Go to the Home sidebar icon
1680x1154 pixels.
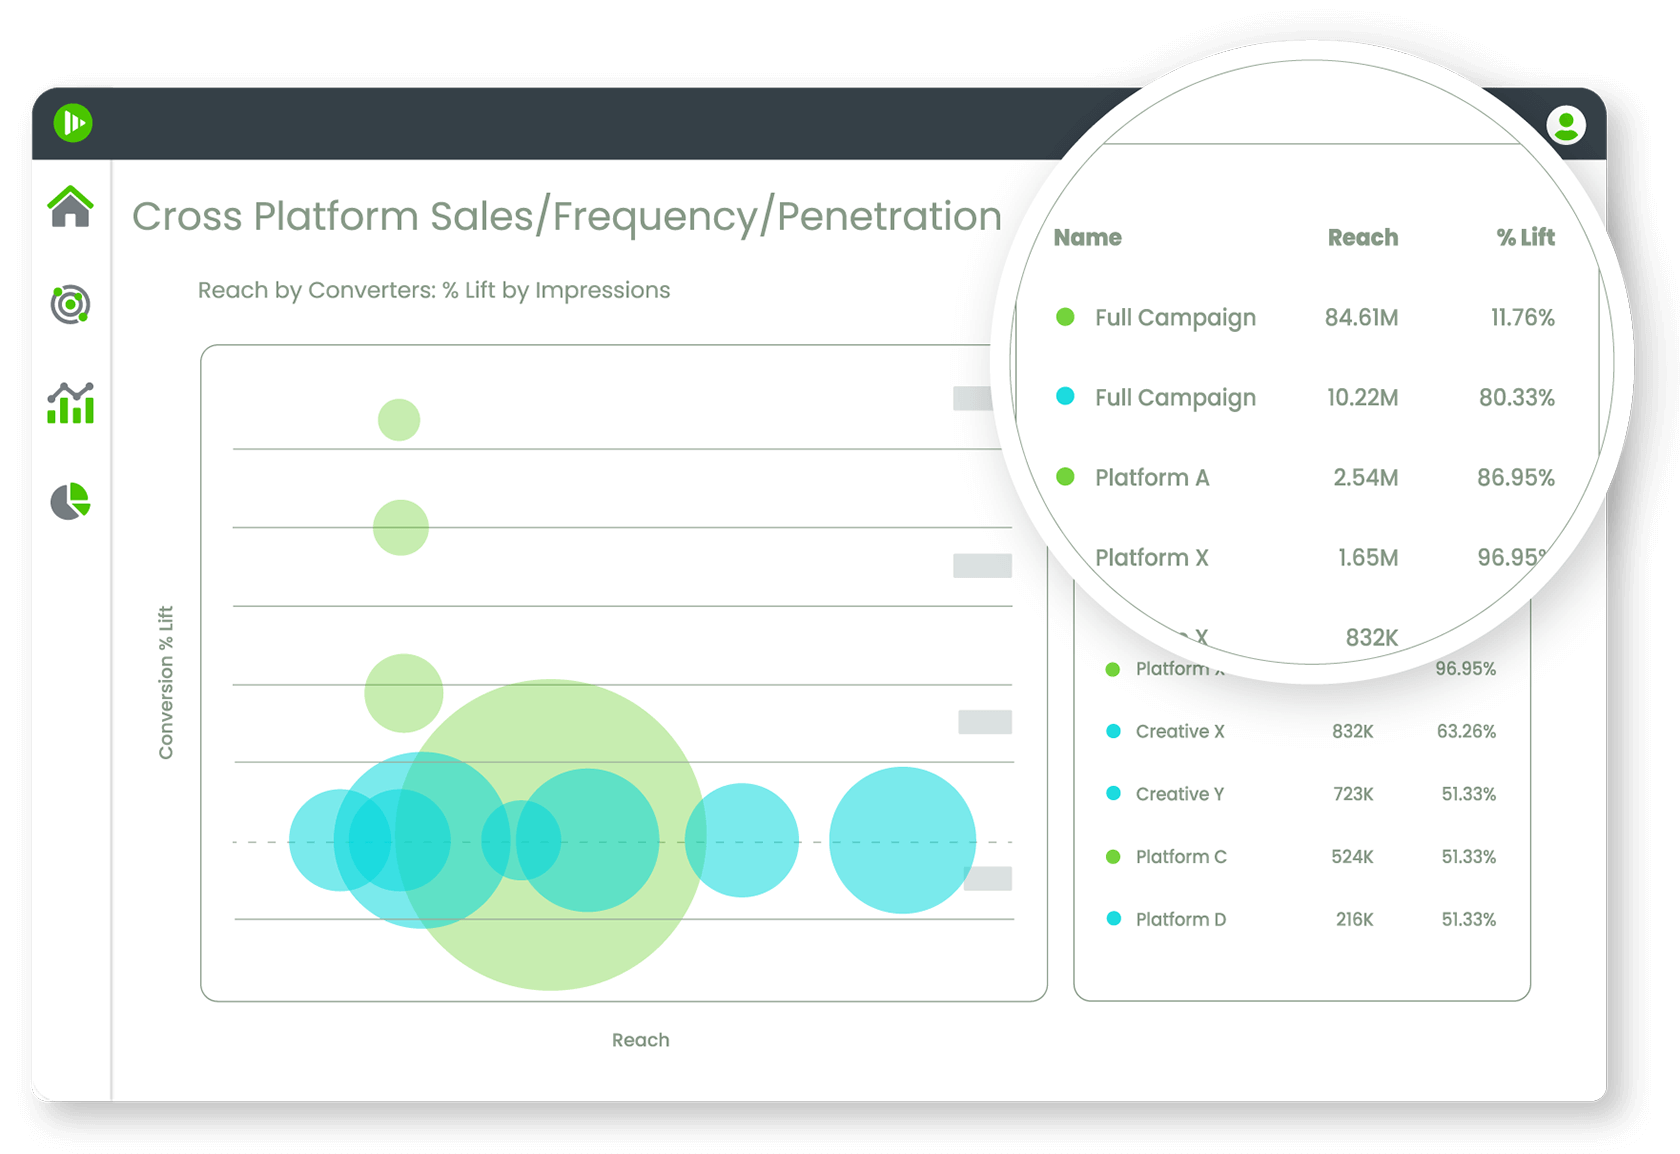point(71,207)
